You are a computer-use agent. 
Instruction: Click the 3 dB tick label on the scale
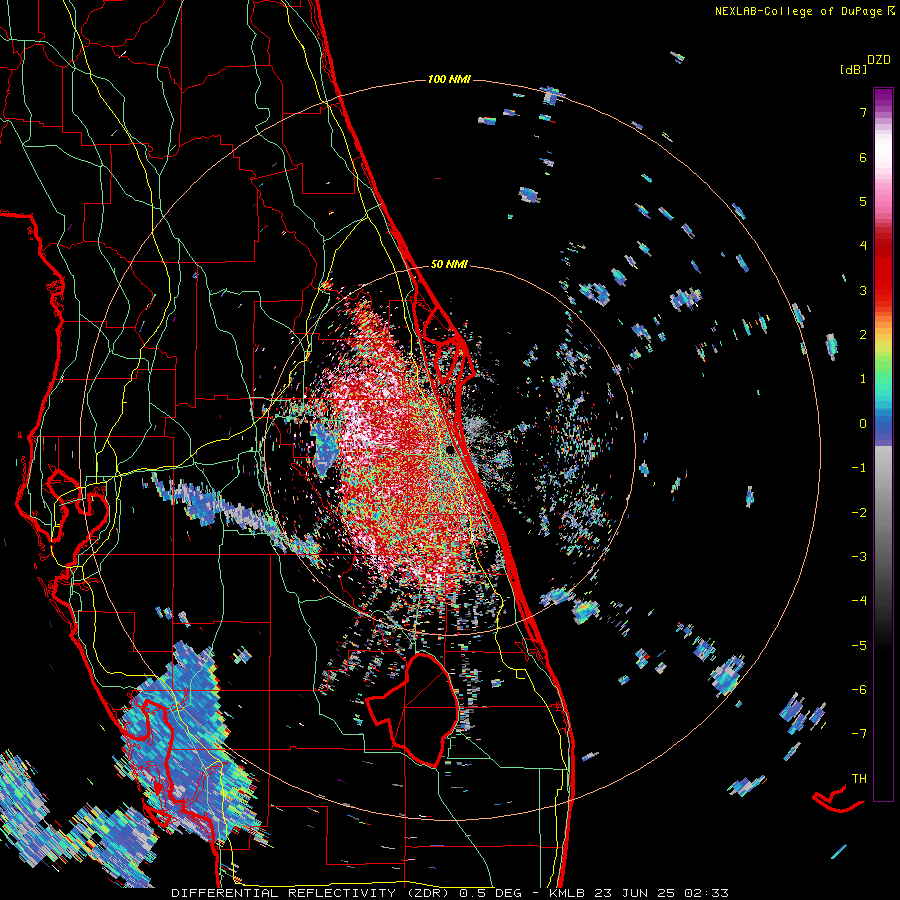click(863, 290)
